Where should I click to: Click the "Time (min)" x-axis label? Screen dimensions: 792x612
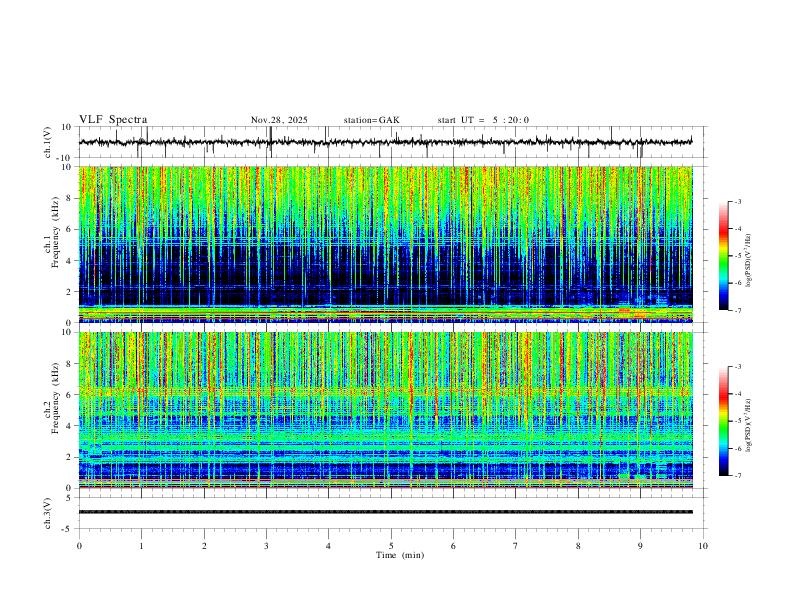click(x=400, y=555)
